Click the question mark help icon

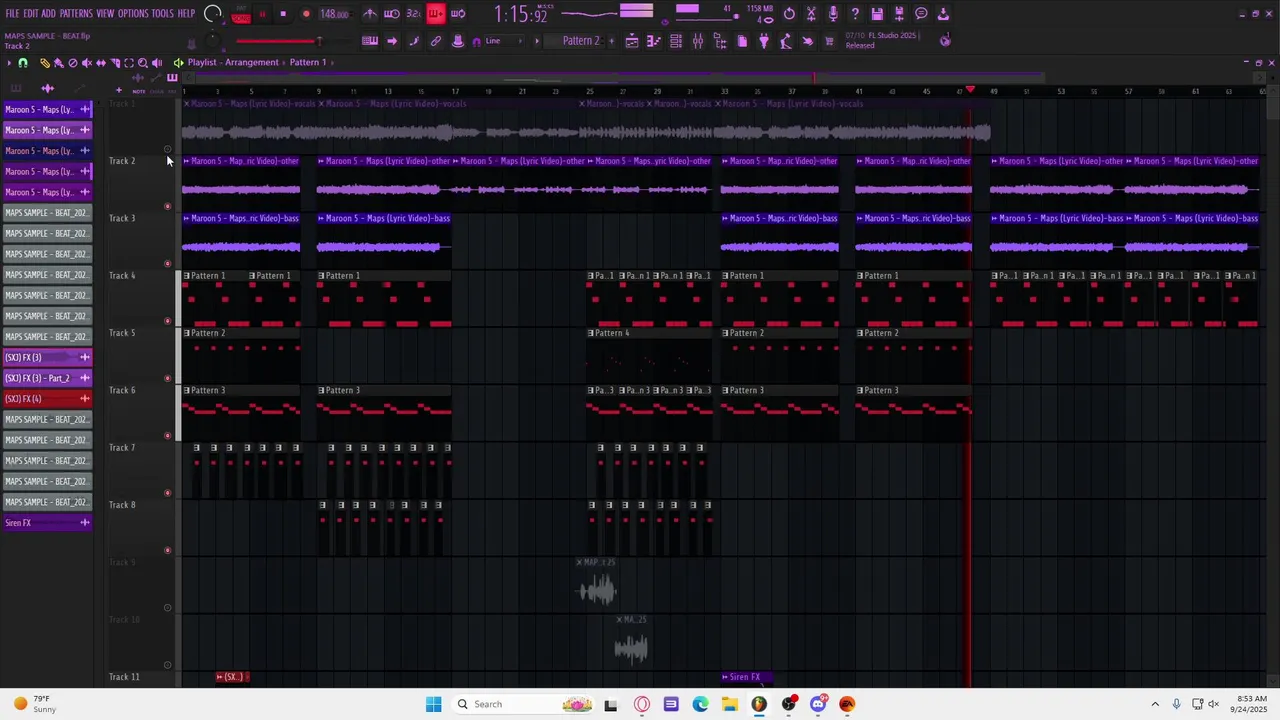coord(855,14)
